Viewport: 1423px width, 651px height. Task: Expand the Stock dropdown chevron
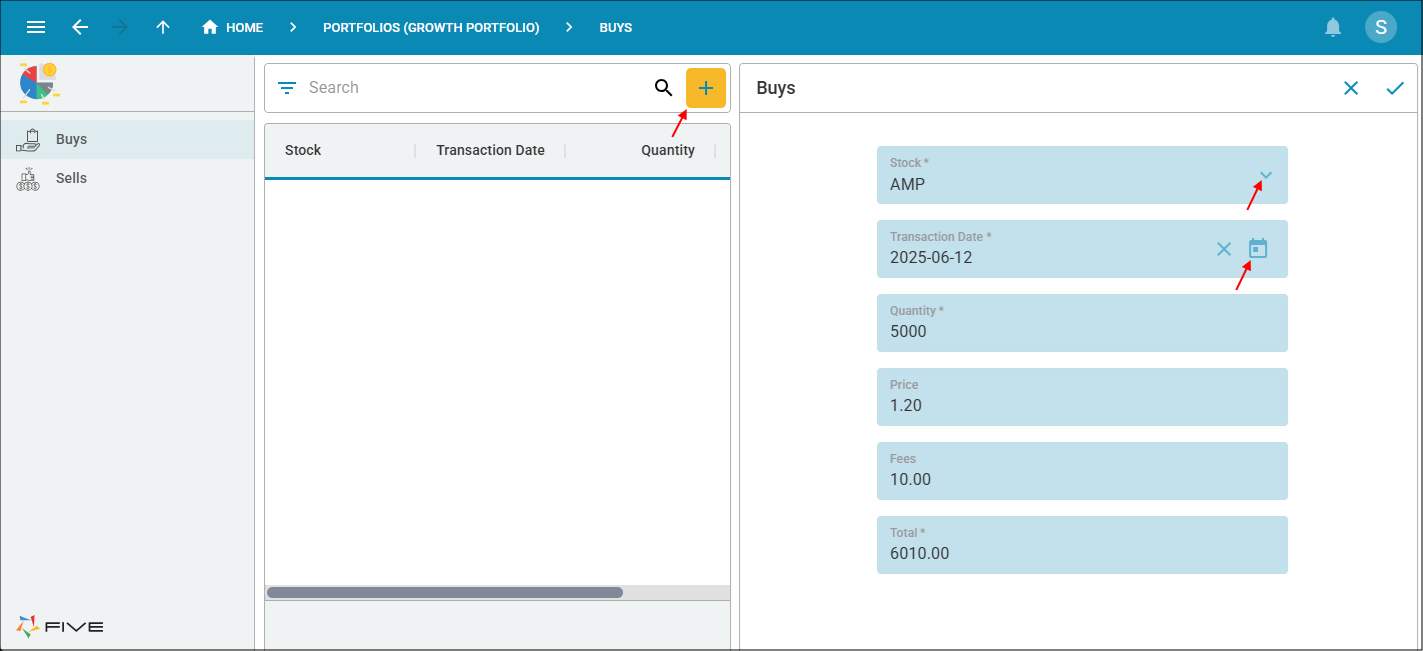point(1266,176)
